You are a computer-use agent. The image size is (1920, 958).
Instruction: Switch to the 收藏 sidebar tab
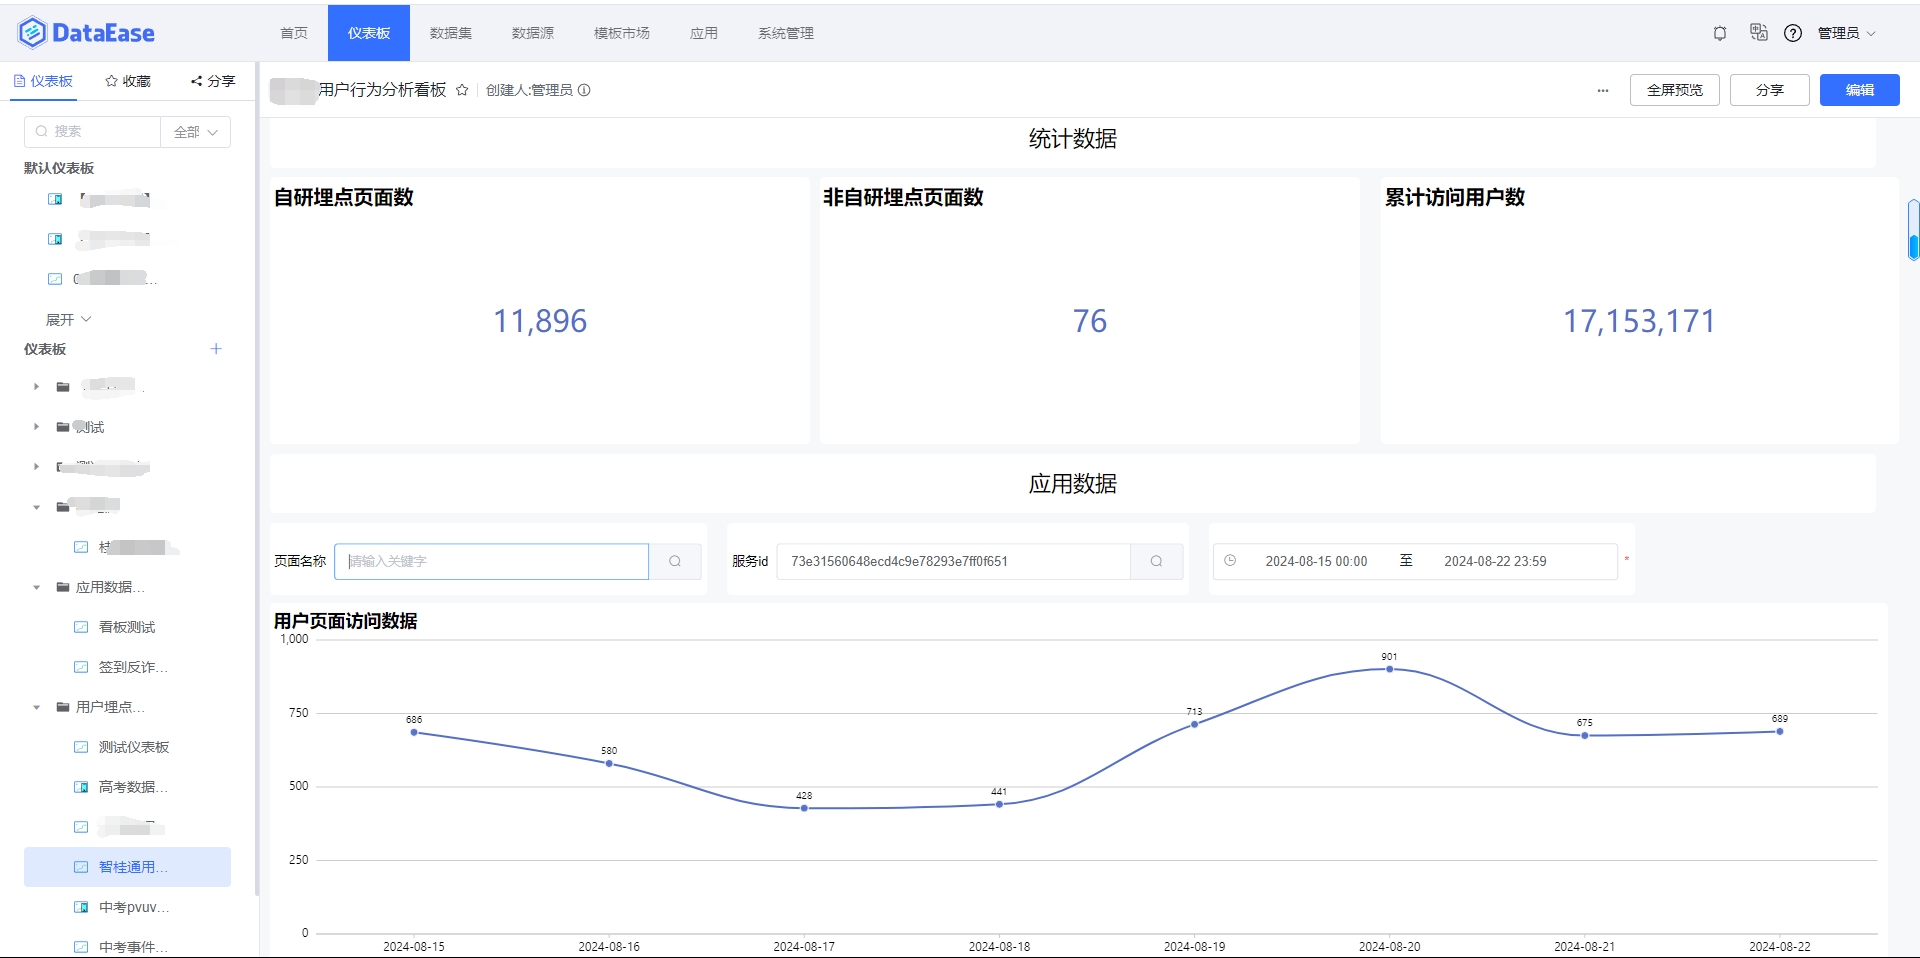[128, 81]
